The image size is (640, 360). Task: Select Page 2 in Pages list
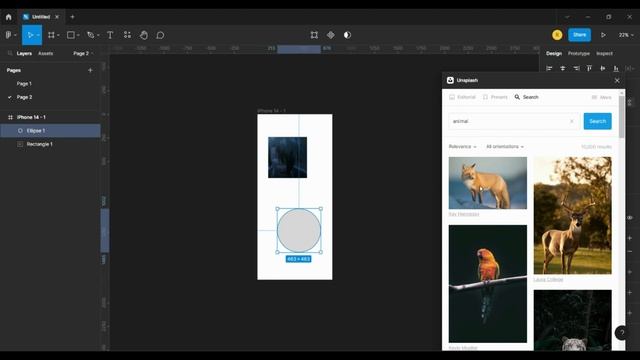(24, 97)
